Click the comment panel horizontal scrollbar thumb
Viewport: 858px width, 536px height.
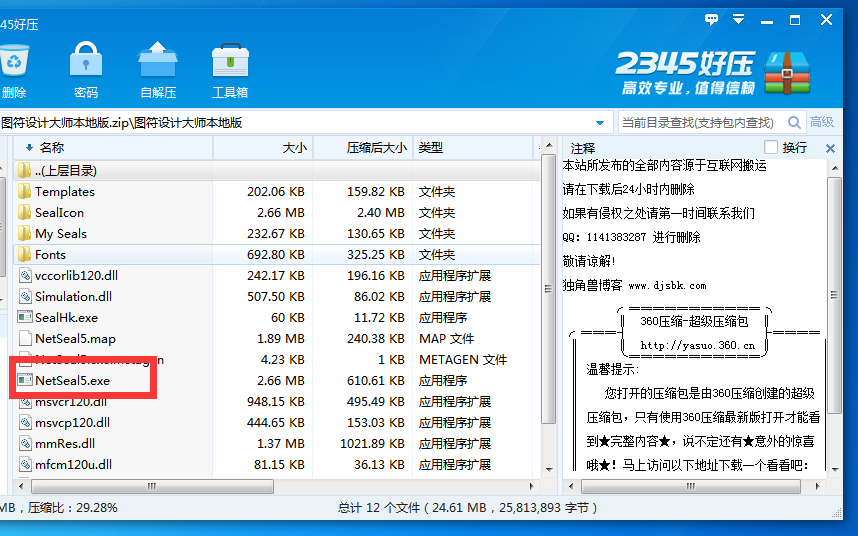coord(691,486)
